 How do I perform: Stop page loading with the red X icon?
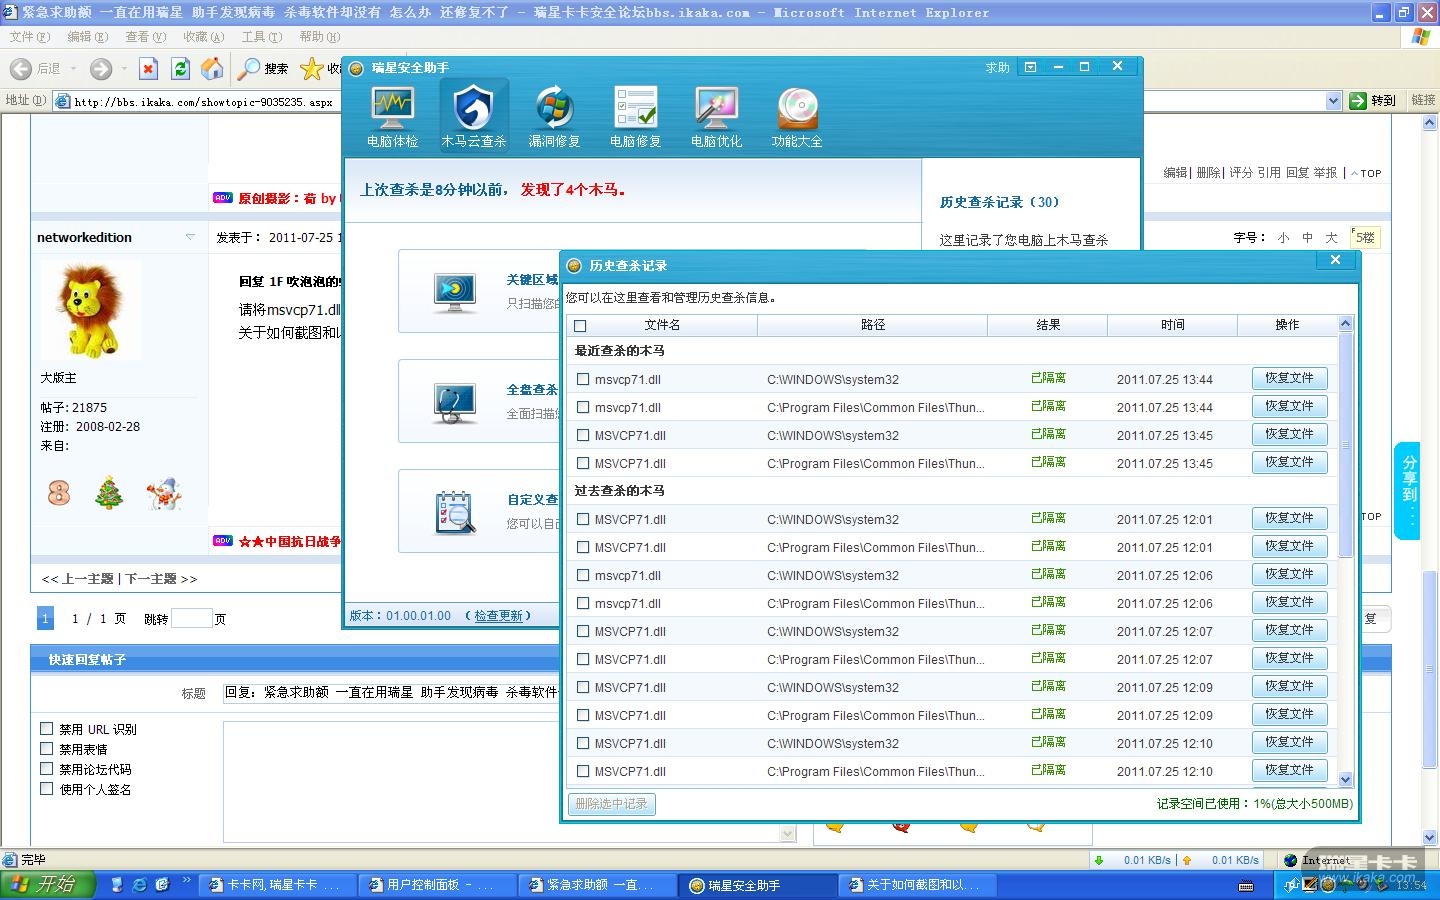148,68
